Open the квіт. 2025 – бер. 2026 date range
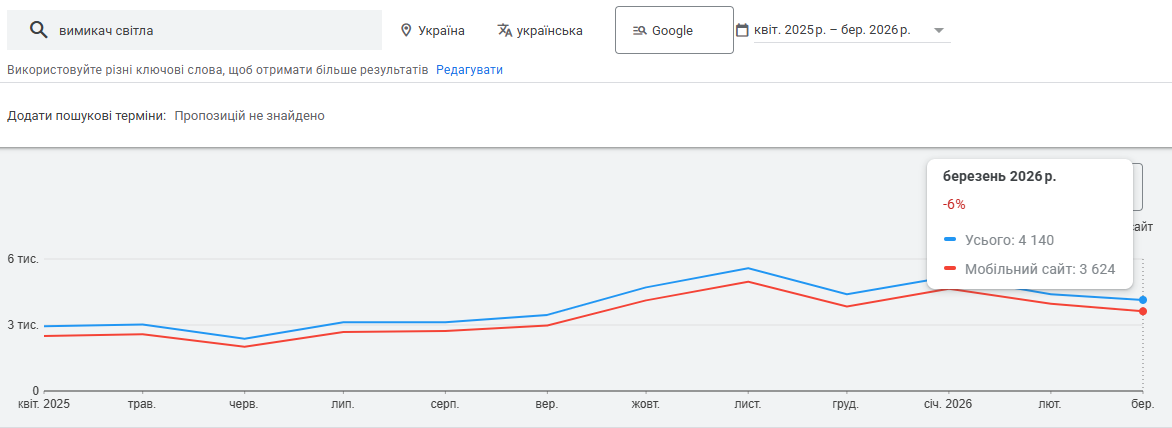This screenshot has width=1172, height=428. coord(832,30)
